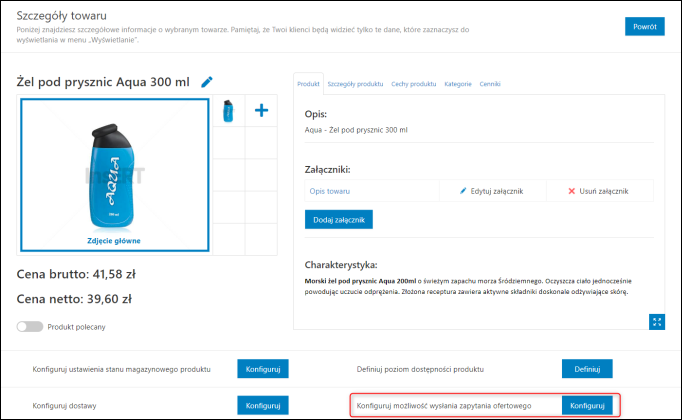The width and height of the screenshot is (682, 420).
Task: Click the expand fullscreen icon in description panel
Action: click(657, 322)
